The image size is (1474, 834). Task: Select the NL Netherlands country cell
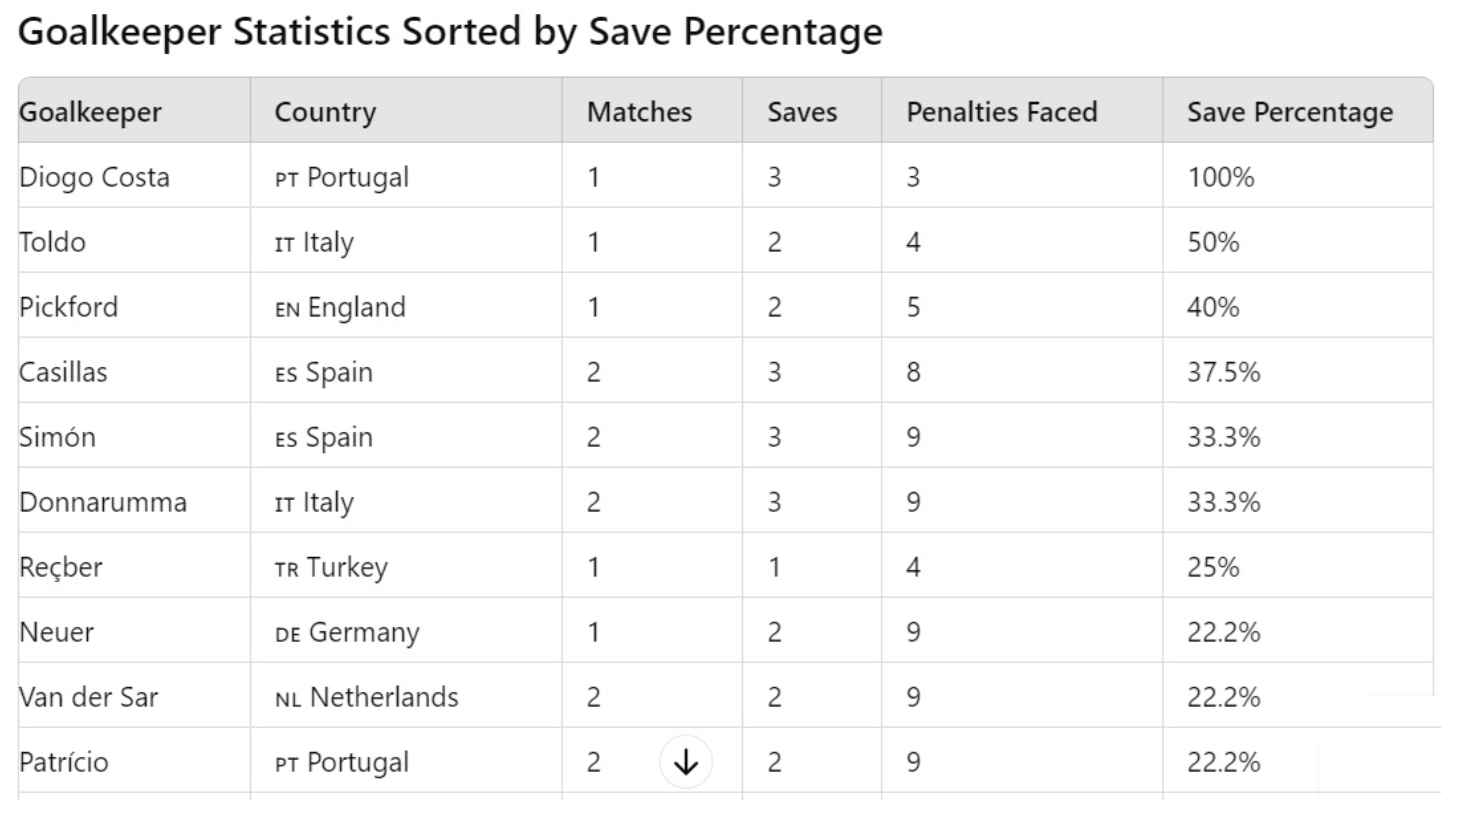[x=366, y=697]
